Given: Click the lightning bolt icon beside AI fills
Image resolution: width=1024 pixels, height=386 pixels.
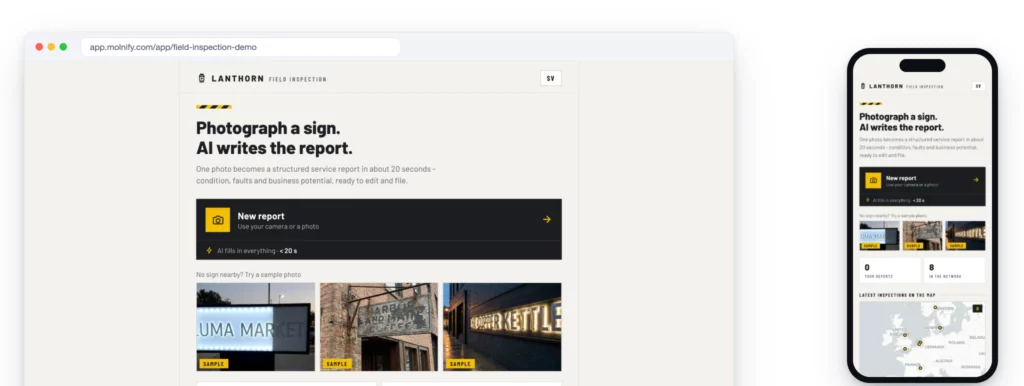Looking at the screenshot, I should pos(209,250).
